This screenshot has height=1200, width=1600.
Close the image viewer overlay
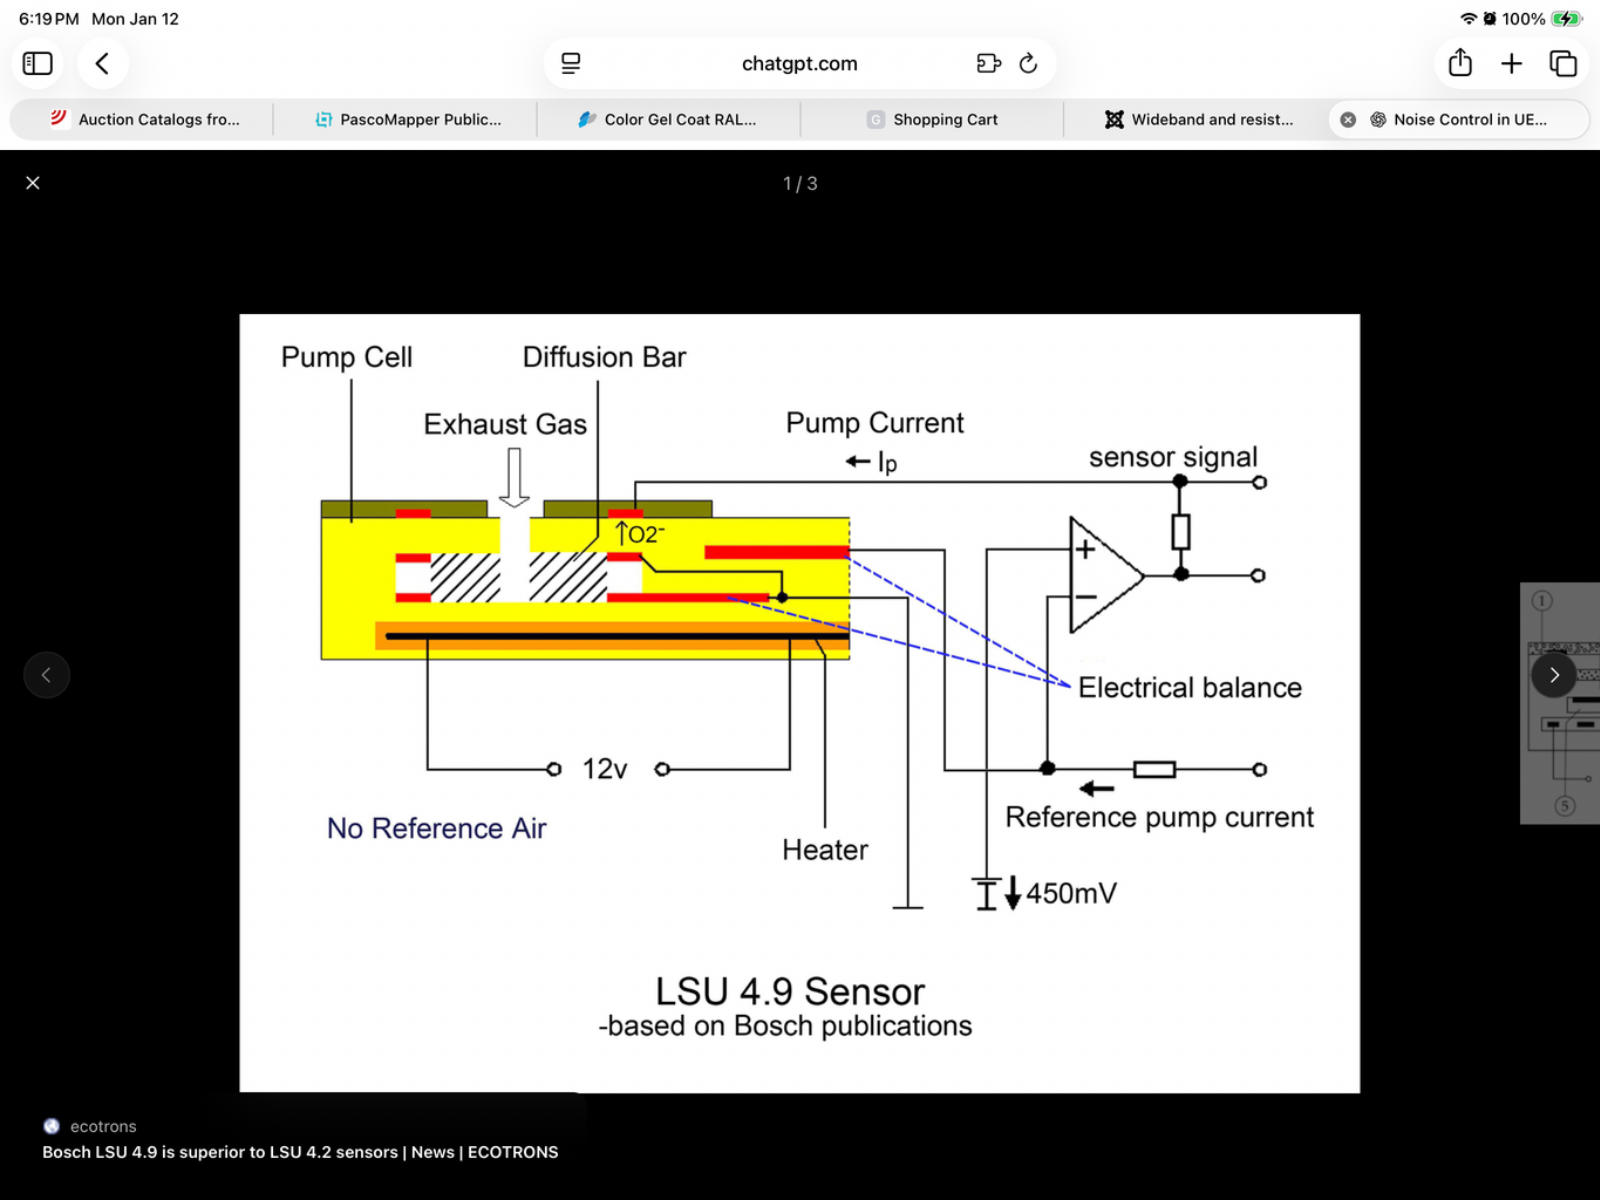(x=33, y=183)
